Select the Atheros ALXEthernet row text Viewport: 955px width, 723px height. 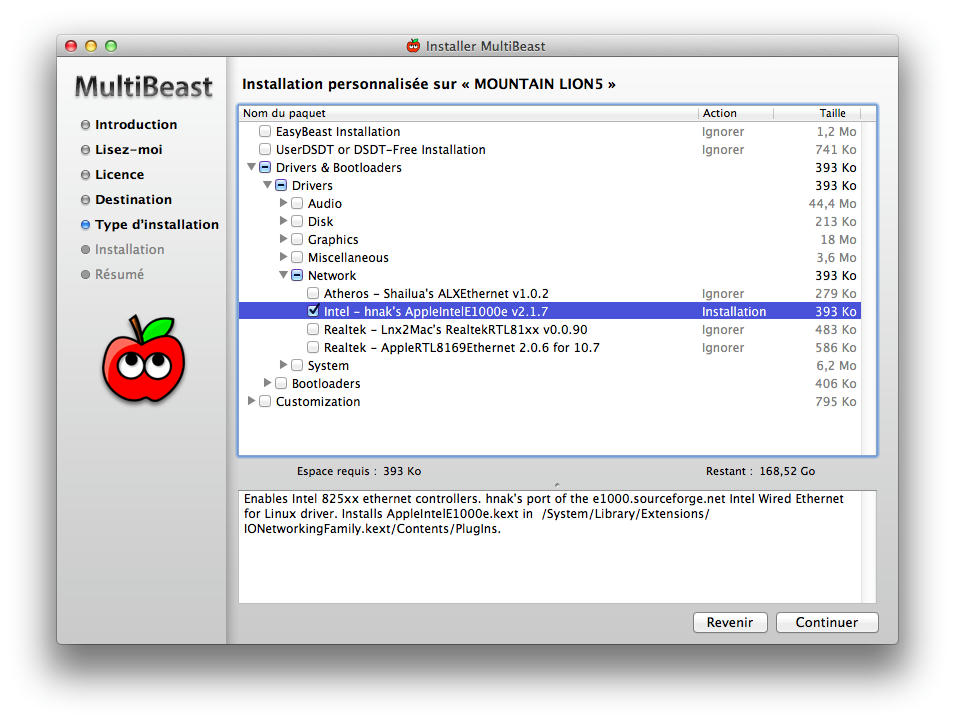point(436,294)
